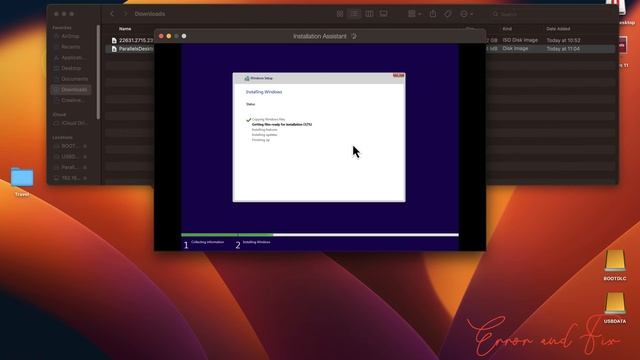This screenshot has width=640, height=360.
Task: Click the spinner next to Installation Assistant title
Action: (x=354, y=36)
